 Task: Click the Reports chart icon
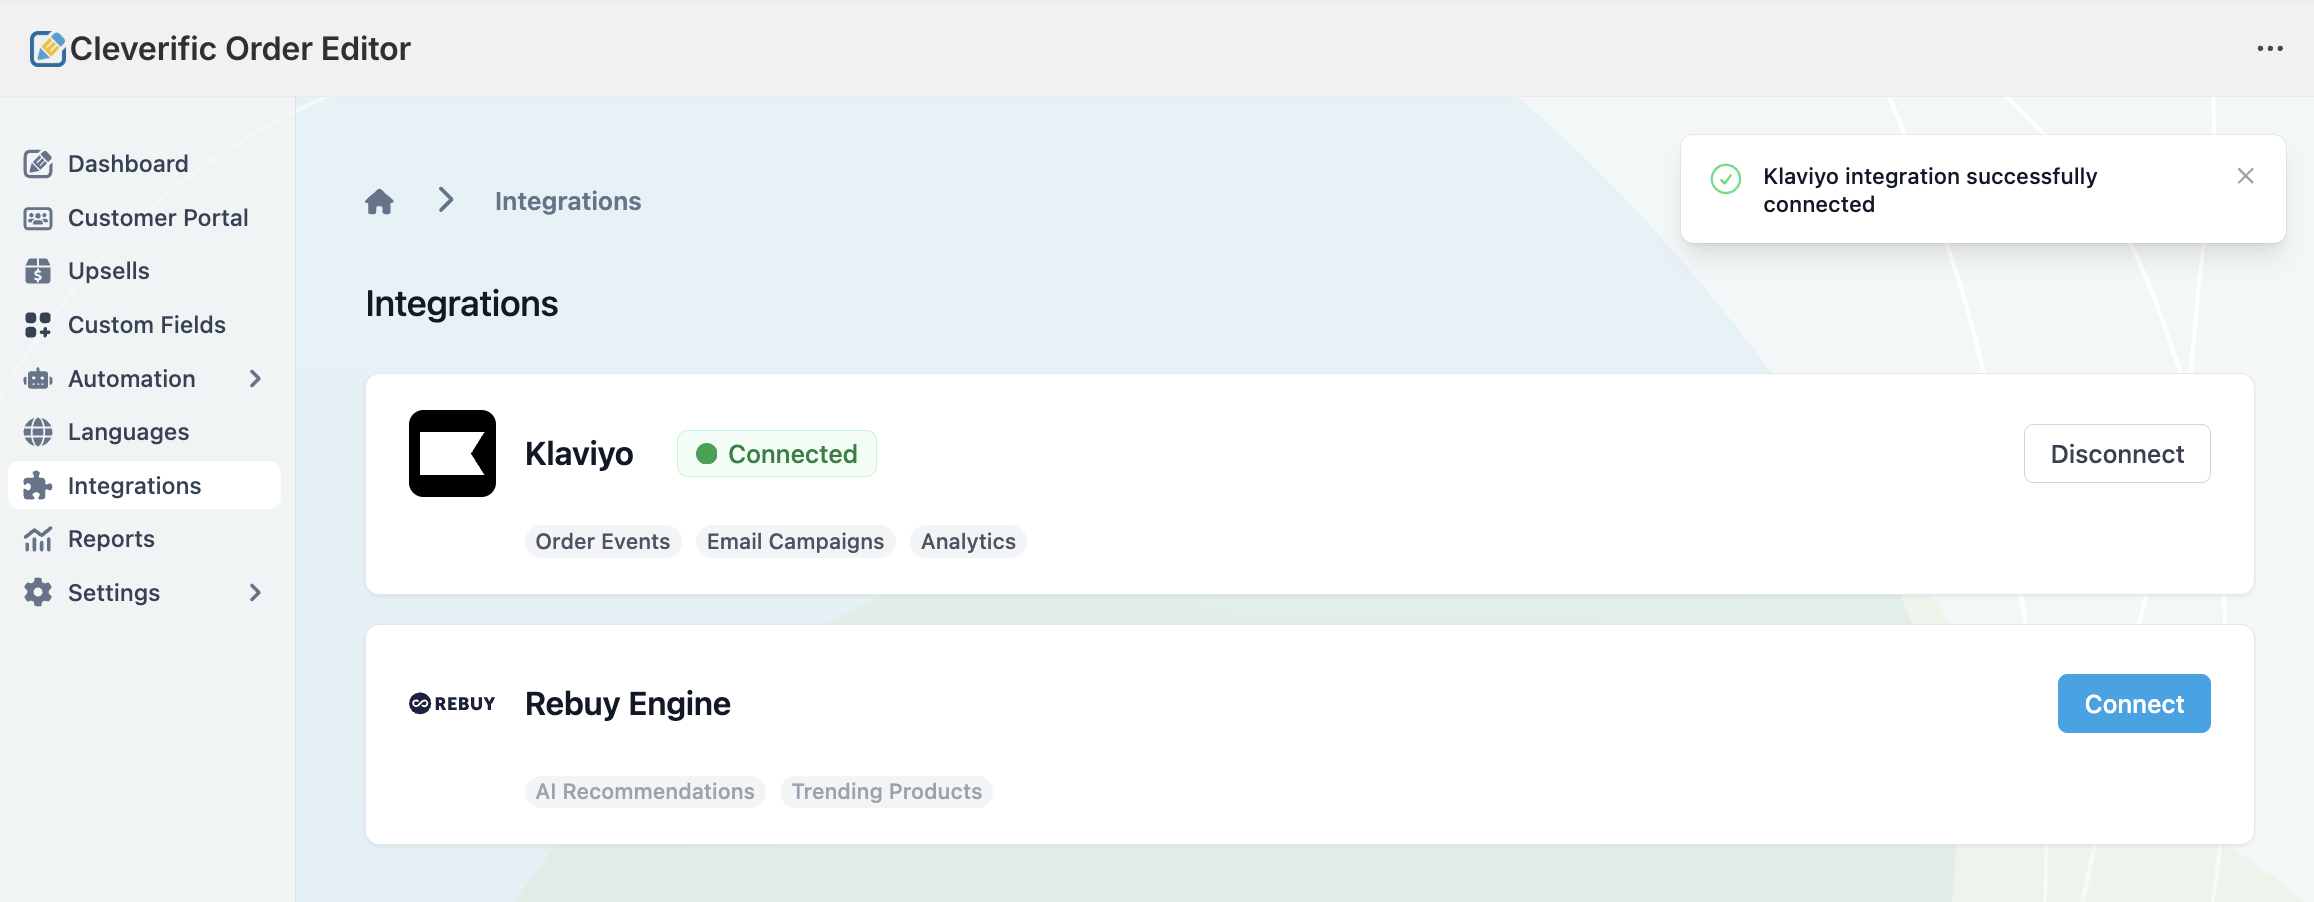coord(38,539)
